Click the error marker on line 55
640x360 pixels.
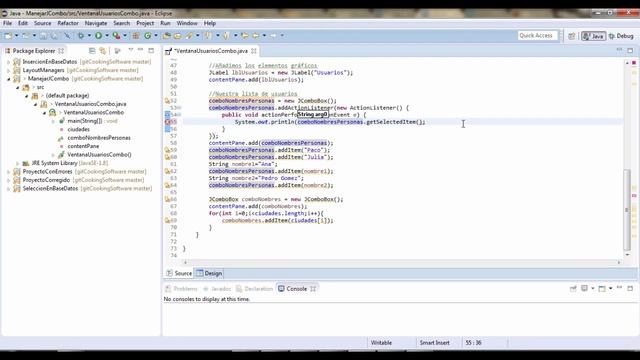tap(168, 122)
